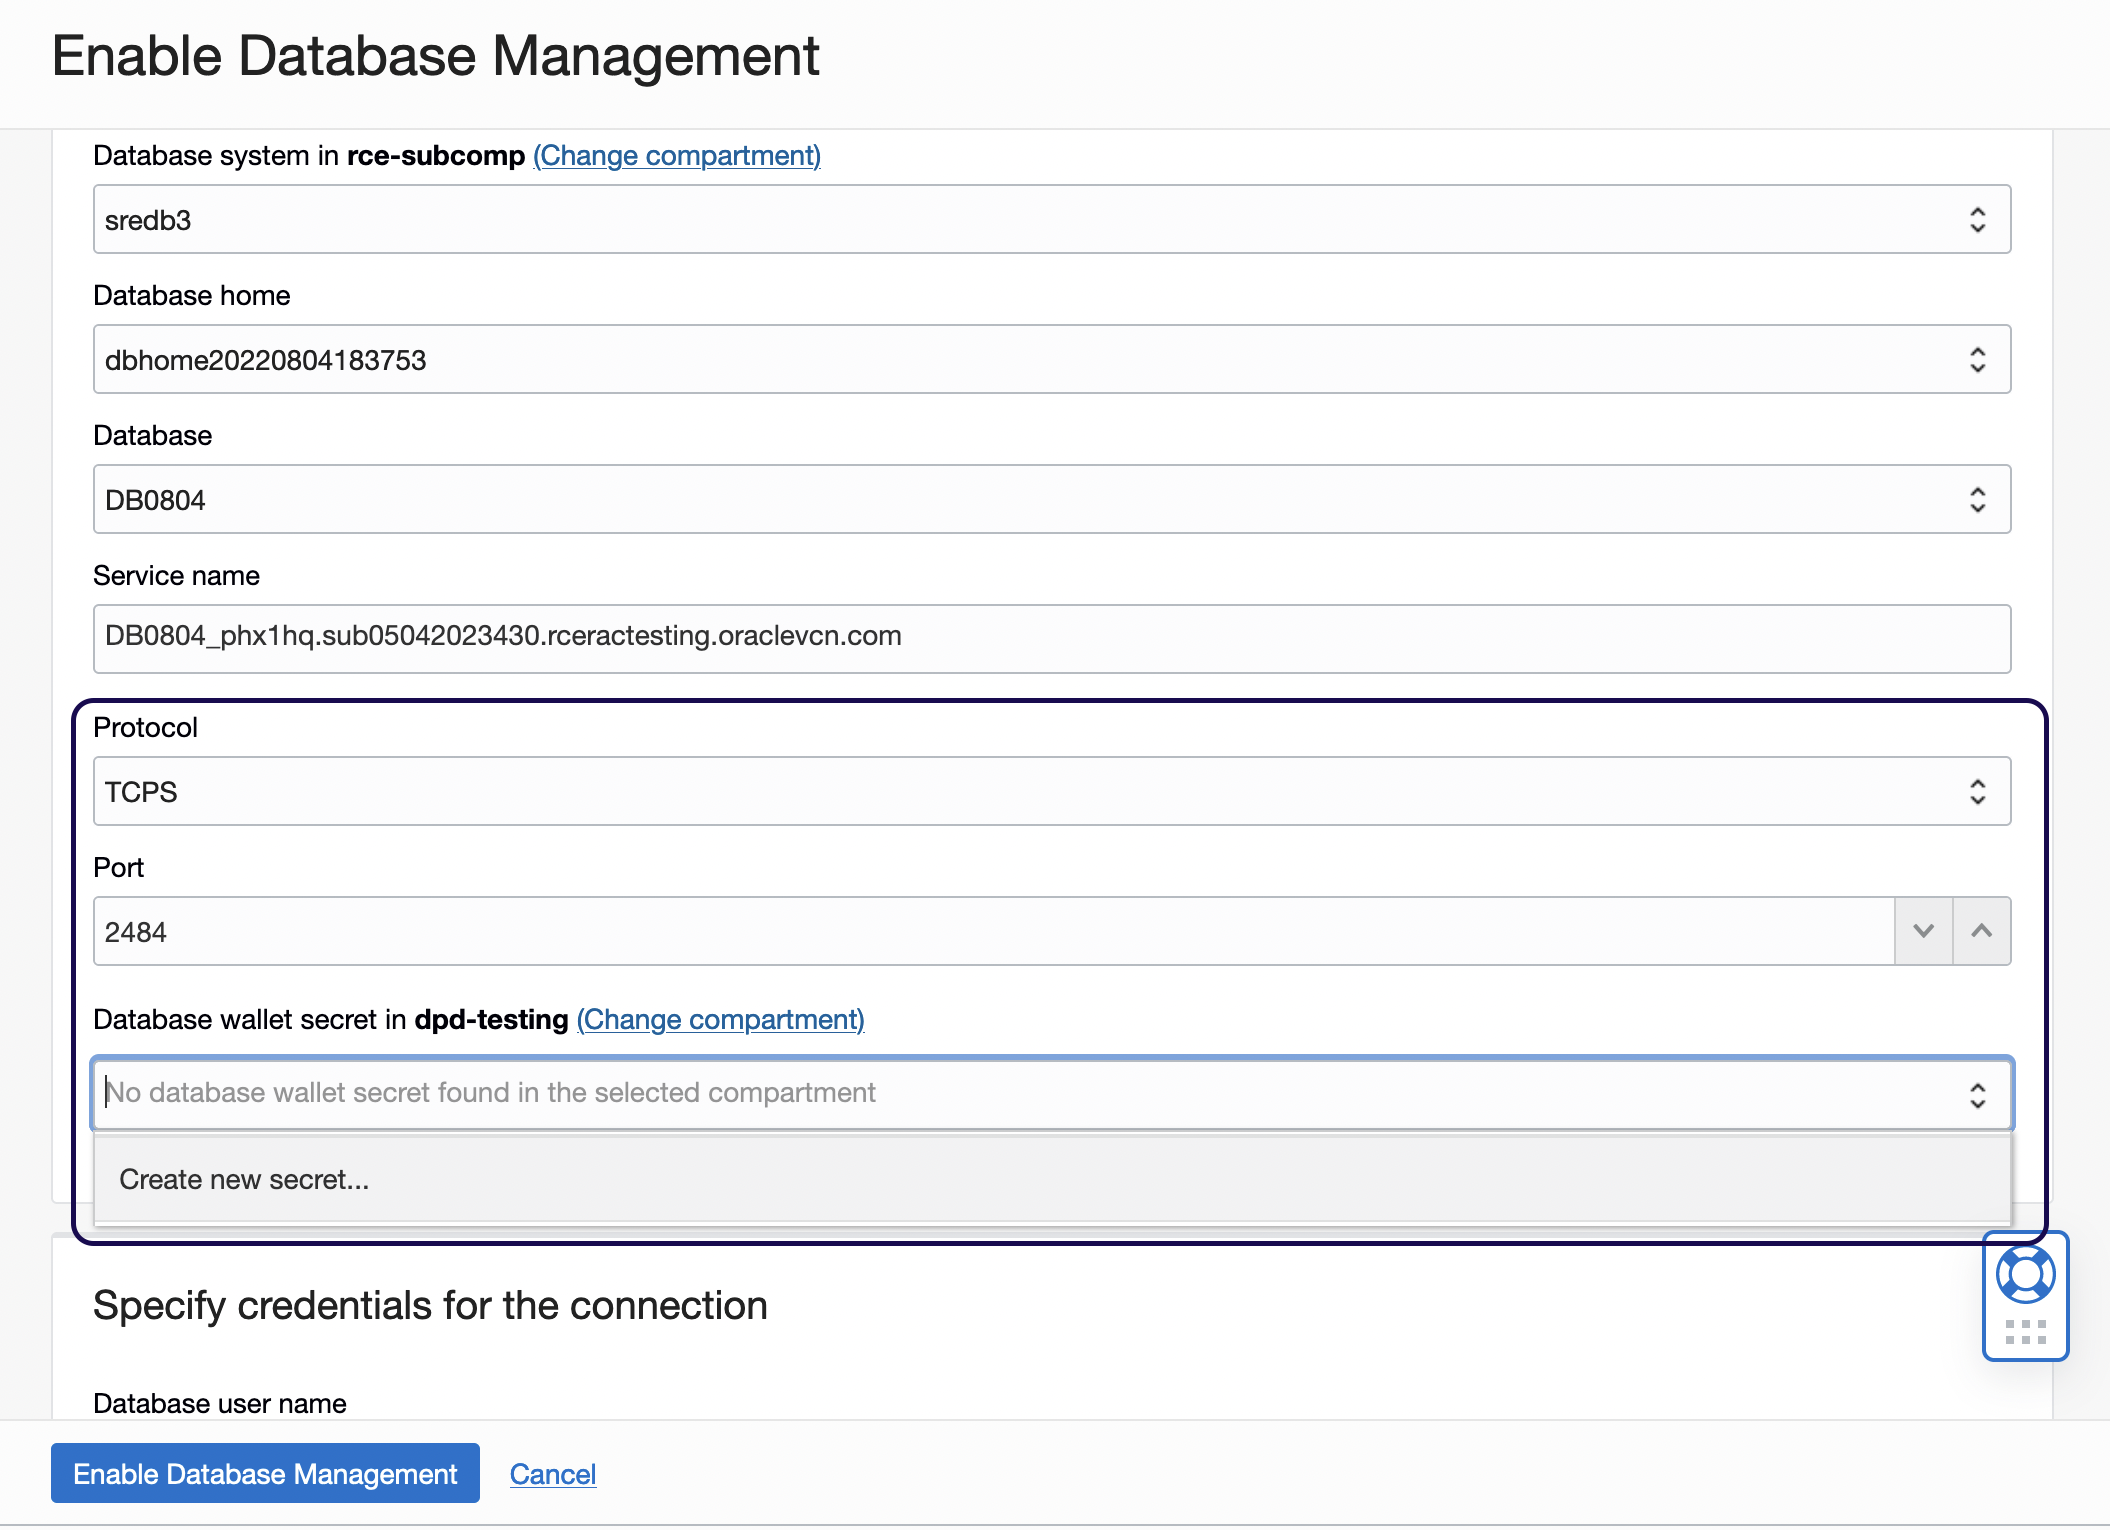
Task: Click the Service name text field
Action: point(1050,637)
